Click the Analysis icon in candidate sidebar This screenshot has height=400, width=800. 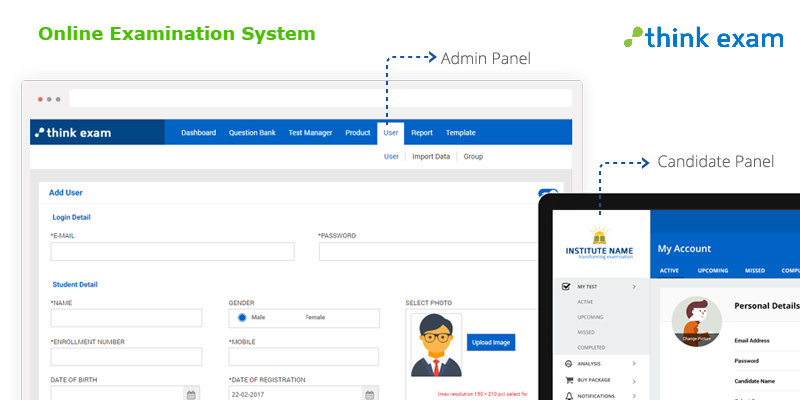(x=568, y=364)
